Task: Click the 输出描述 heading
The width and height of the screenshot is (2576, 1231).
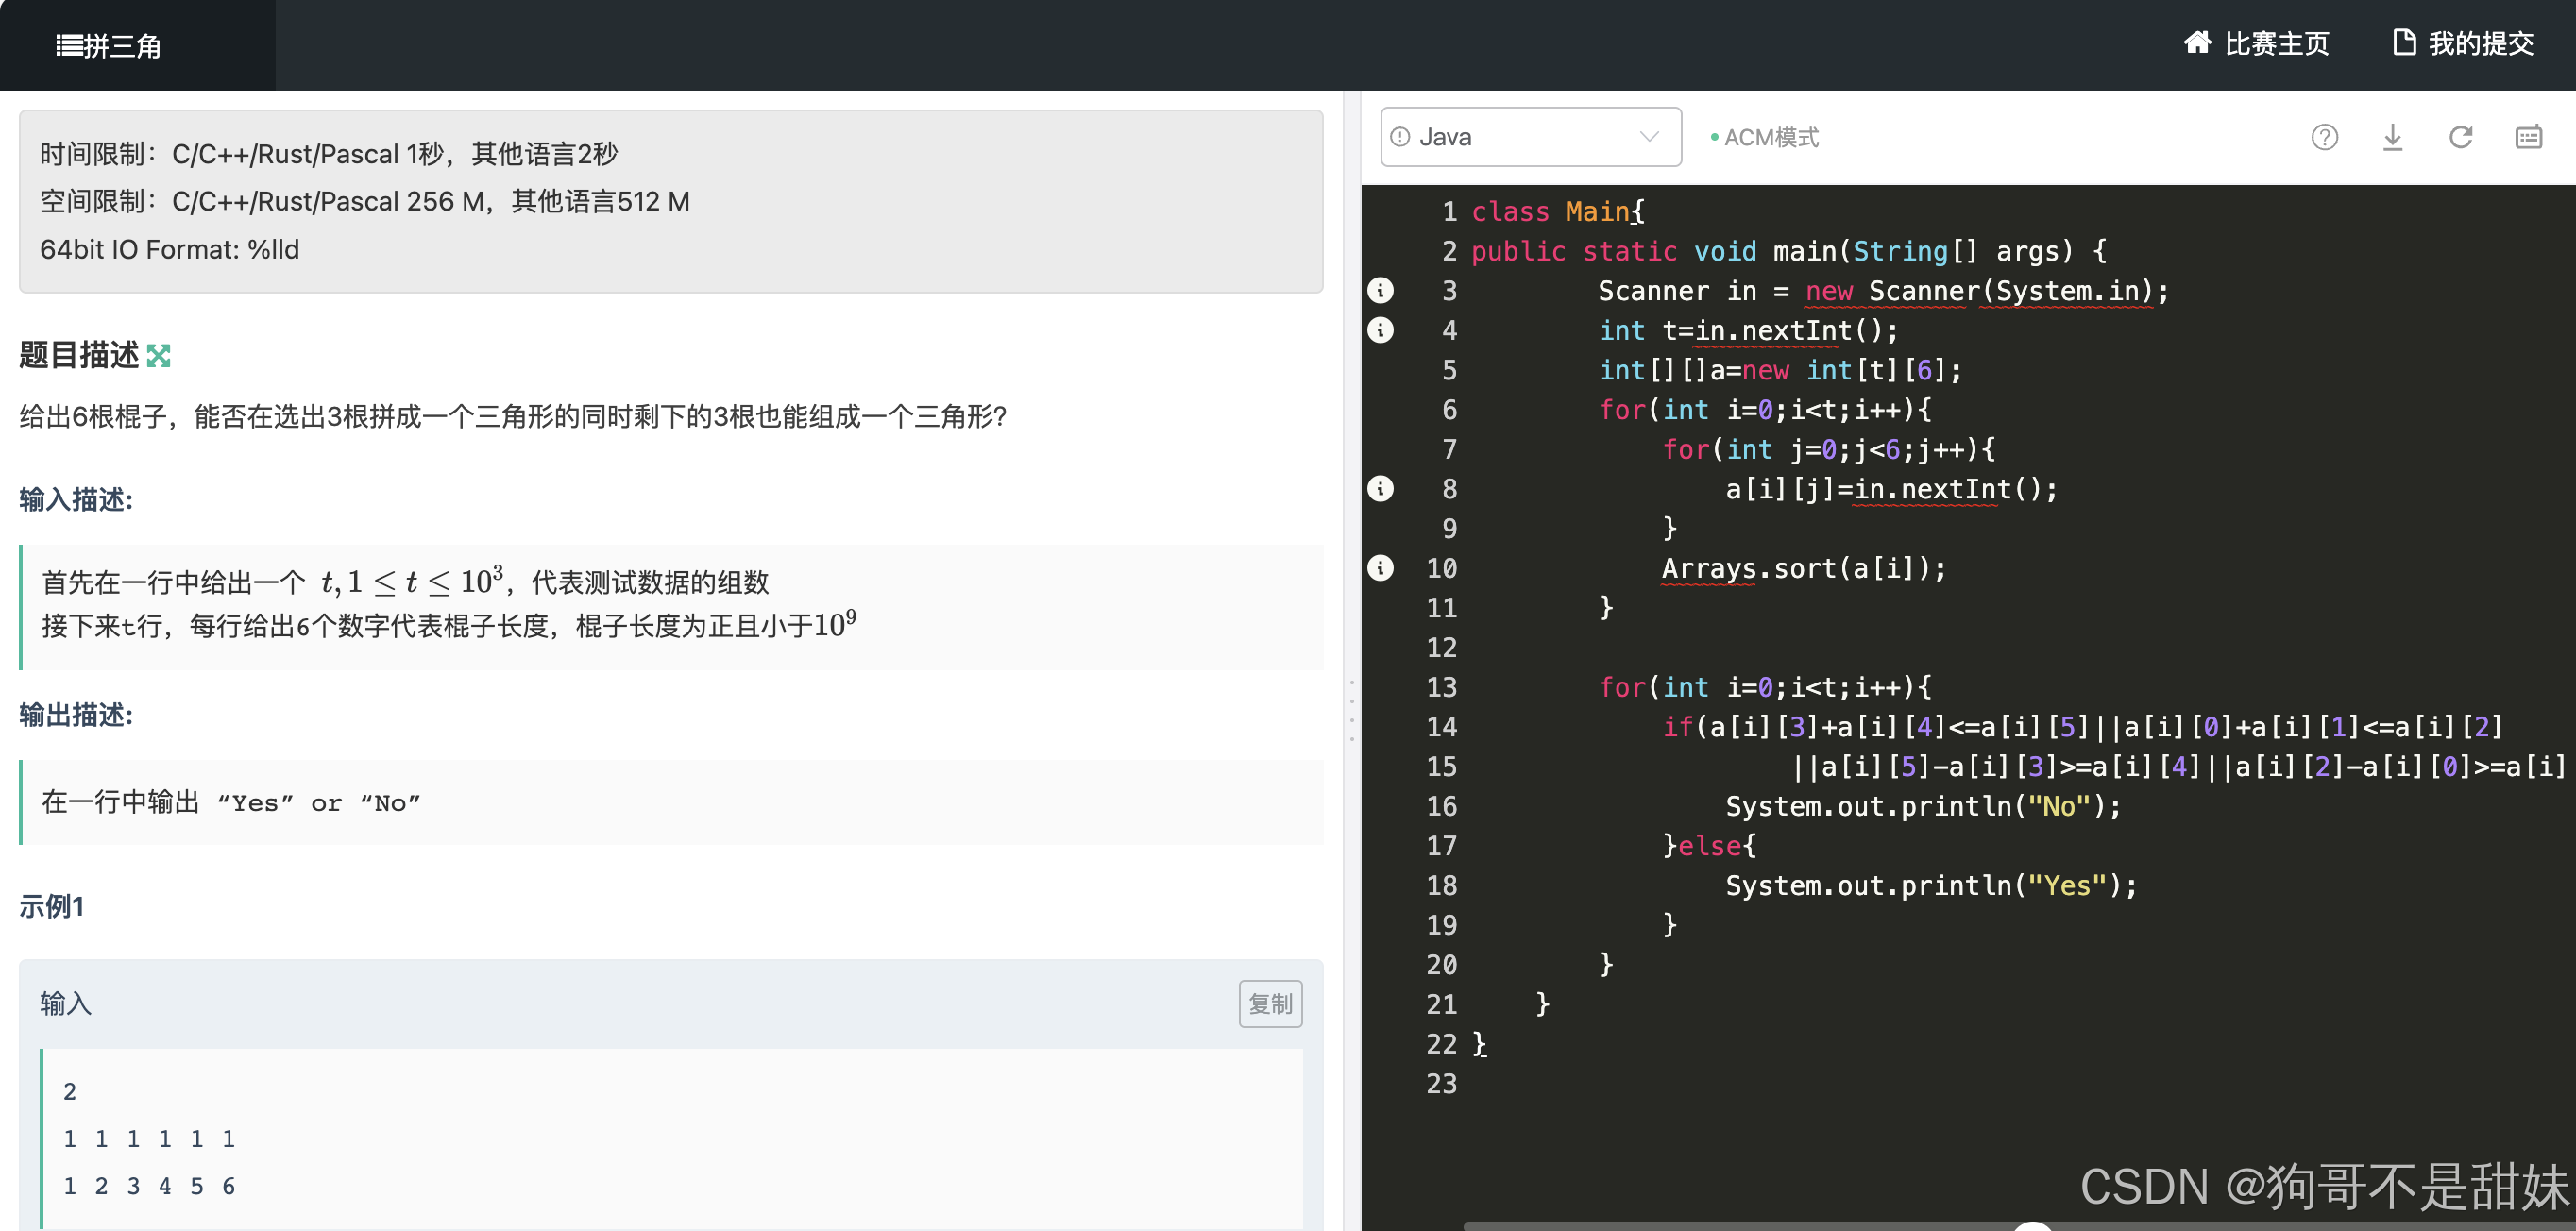Action: pos(76,714)
